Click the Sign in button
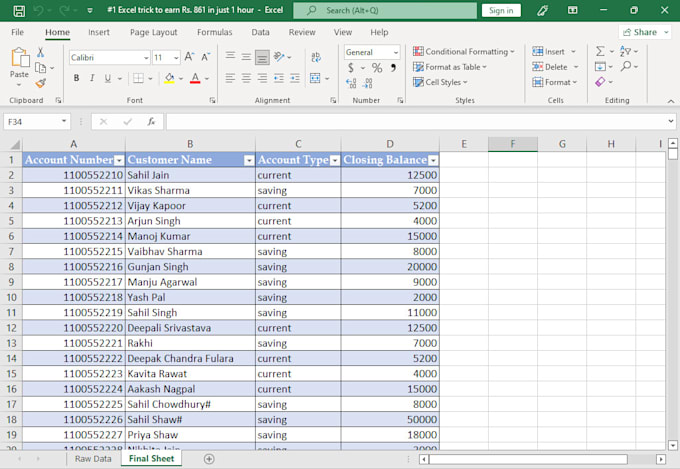Viewport: 680px width, 469px height. [501, 10]
